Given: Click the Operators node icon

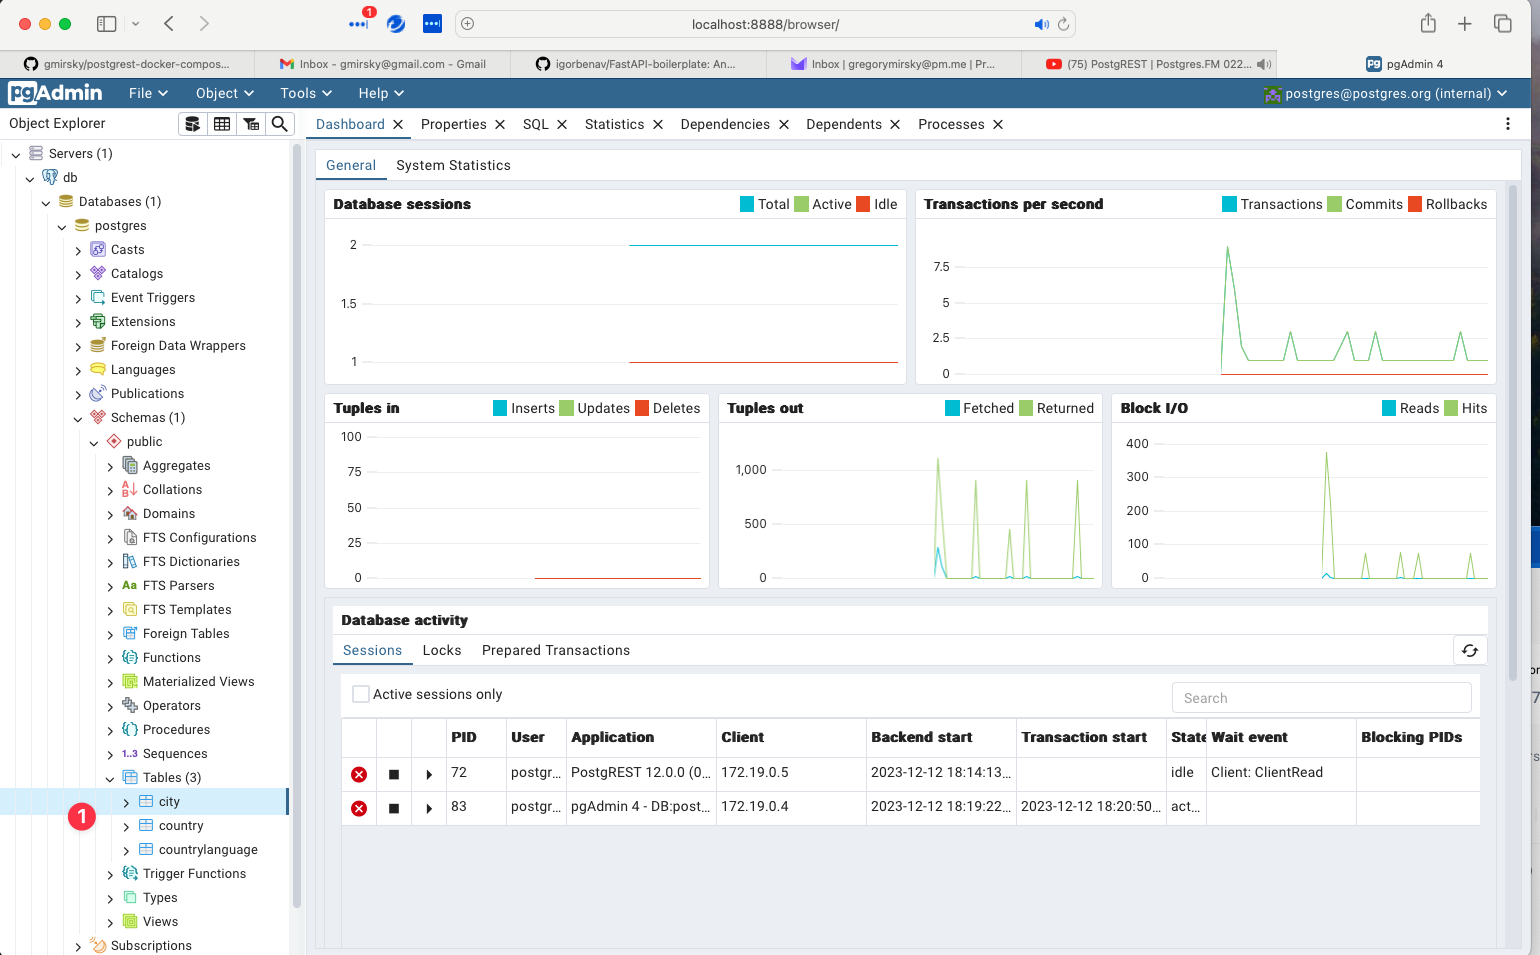Looking at the screenshot, I should [x=130, y=705].
